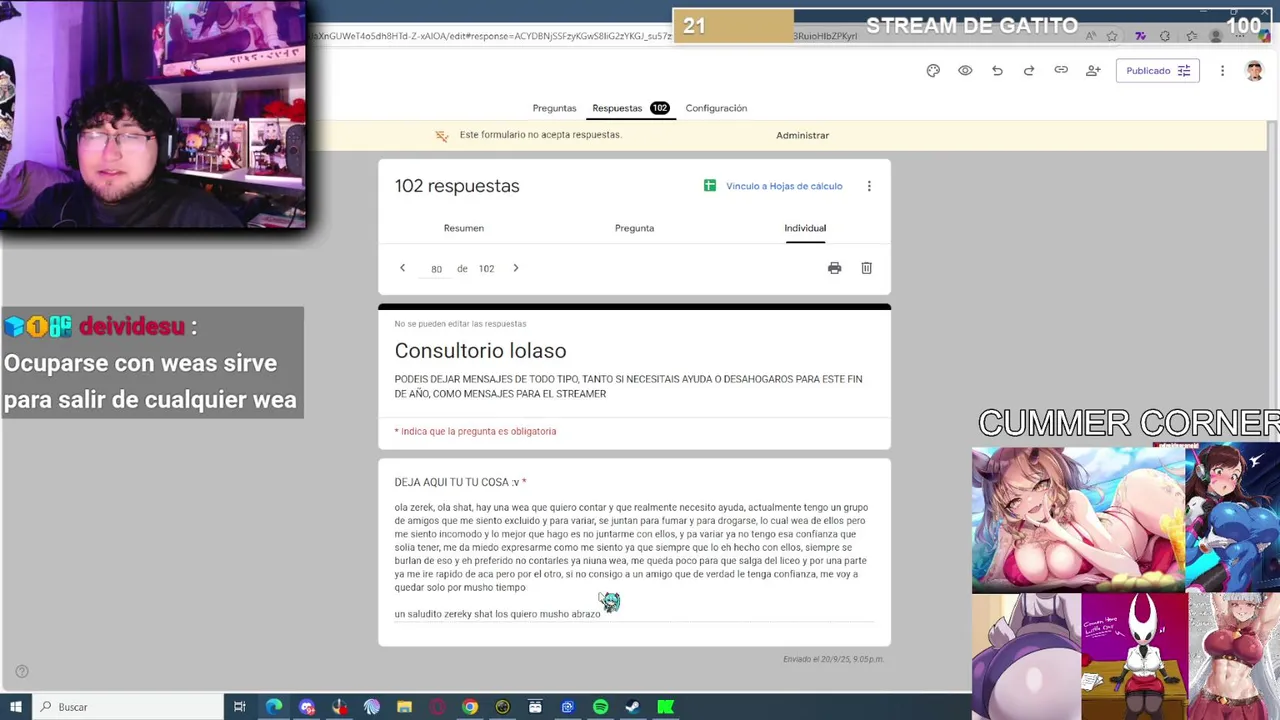1280x720 pixels.
Task: Click the undo arrow in Forms toolbar
Action: coord(997,71)
